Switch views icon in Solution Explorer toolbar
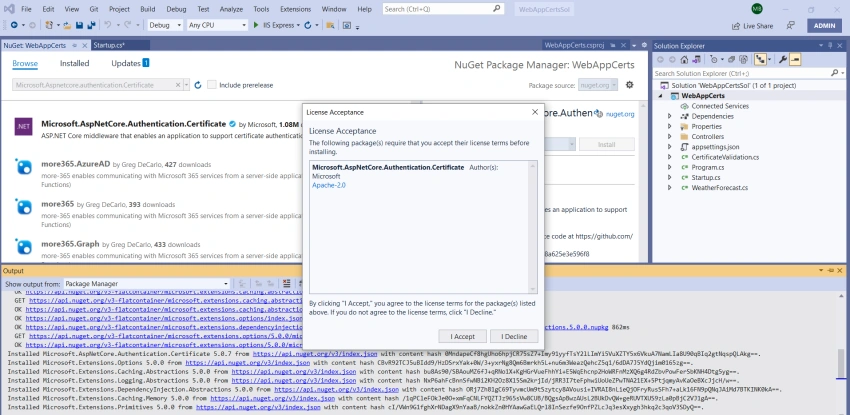 tap(697, 60)
